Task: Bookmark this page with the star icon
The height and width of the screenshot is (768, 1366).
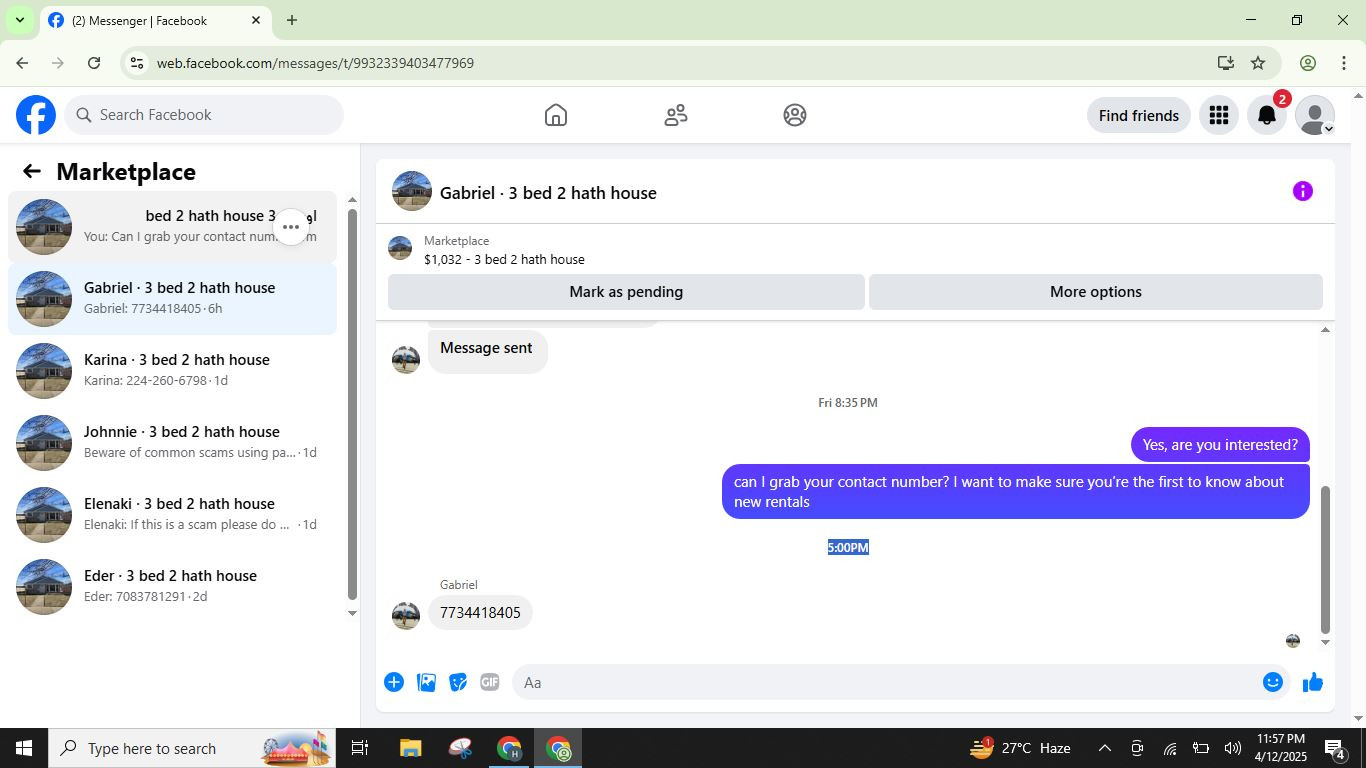Action: coord(1258,63)
